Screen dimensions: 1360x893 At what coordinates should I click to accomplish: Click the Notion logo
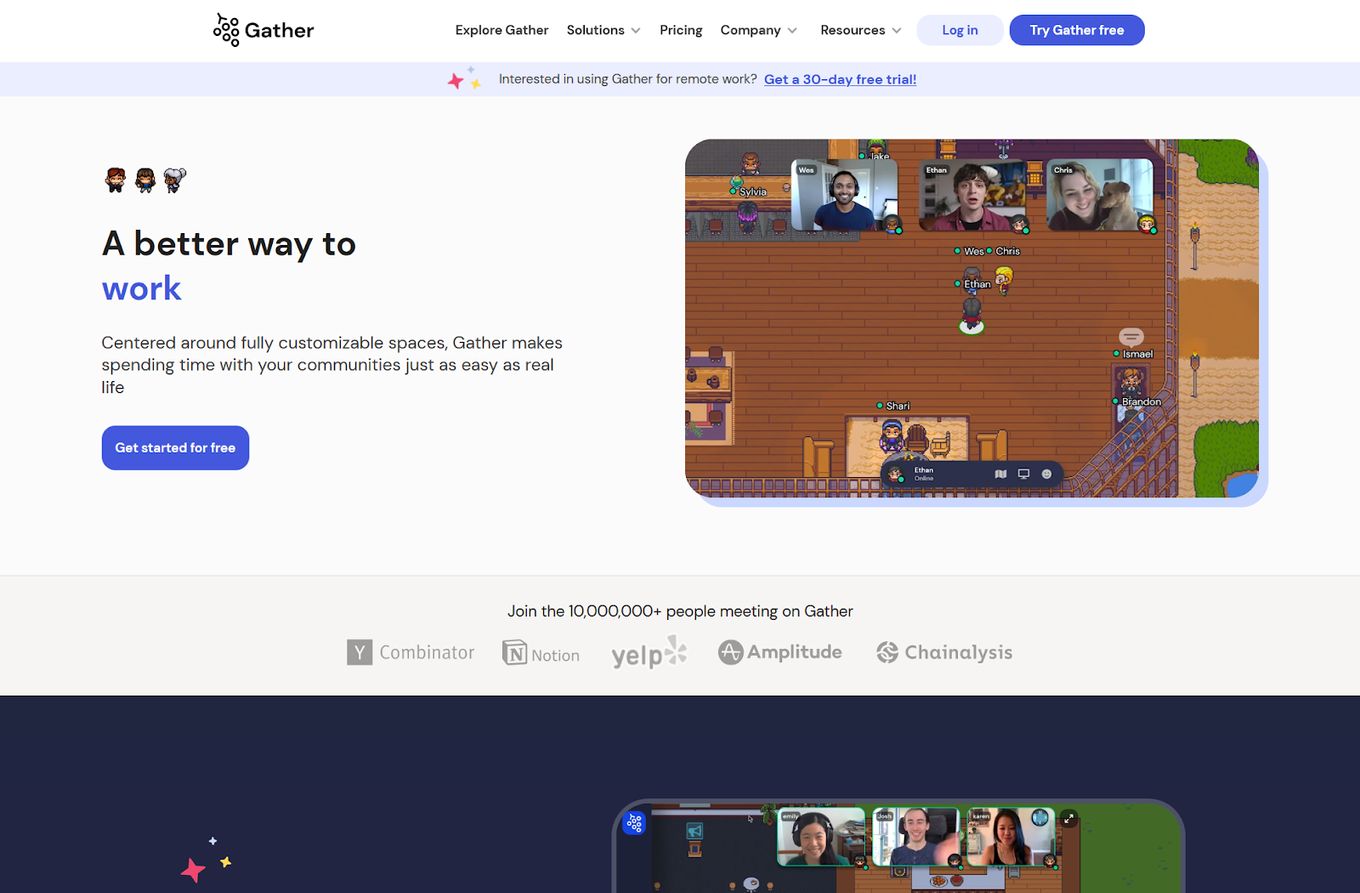(x=541, y=654)
